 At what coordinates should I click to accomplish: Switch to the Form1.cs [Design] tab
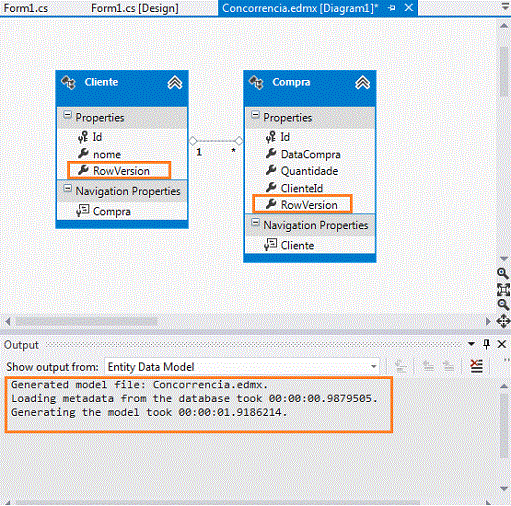135,8
